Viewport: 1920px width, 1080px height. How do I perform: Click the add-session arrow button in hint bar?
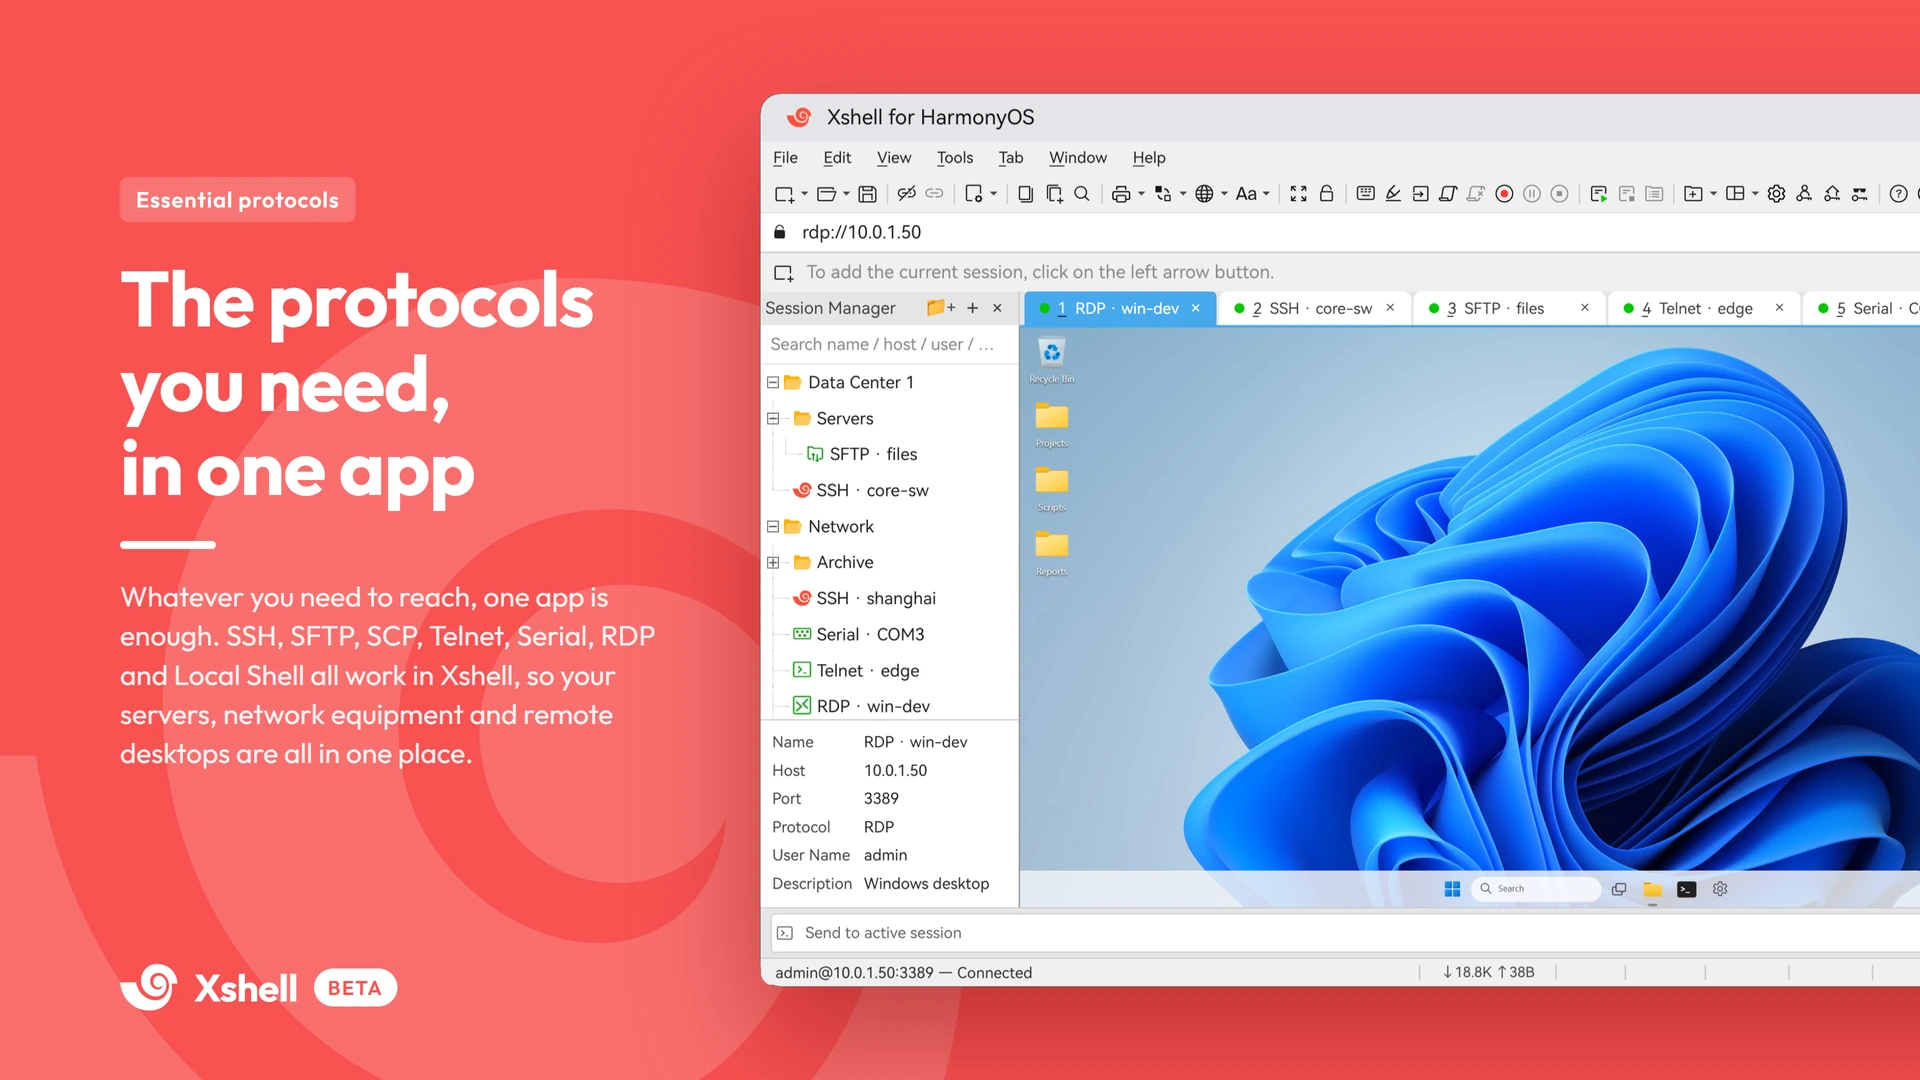pos(784,272)
